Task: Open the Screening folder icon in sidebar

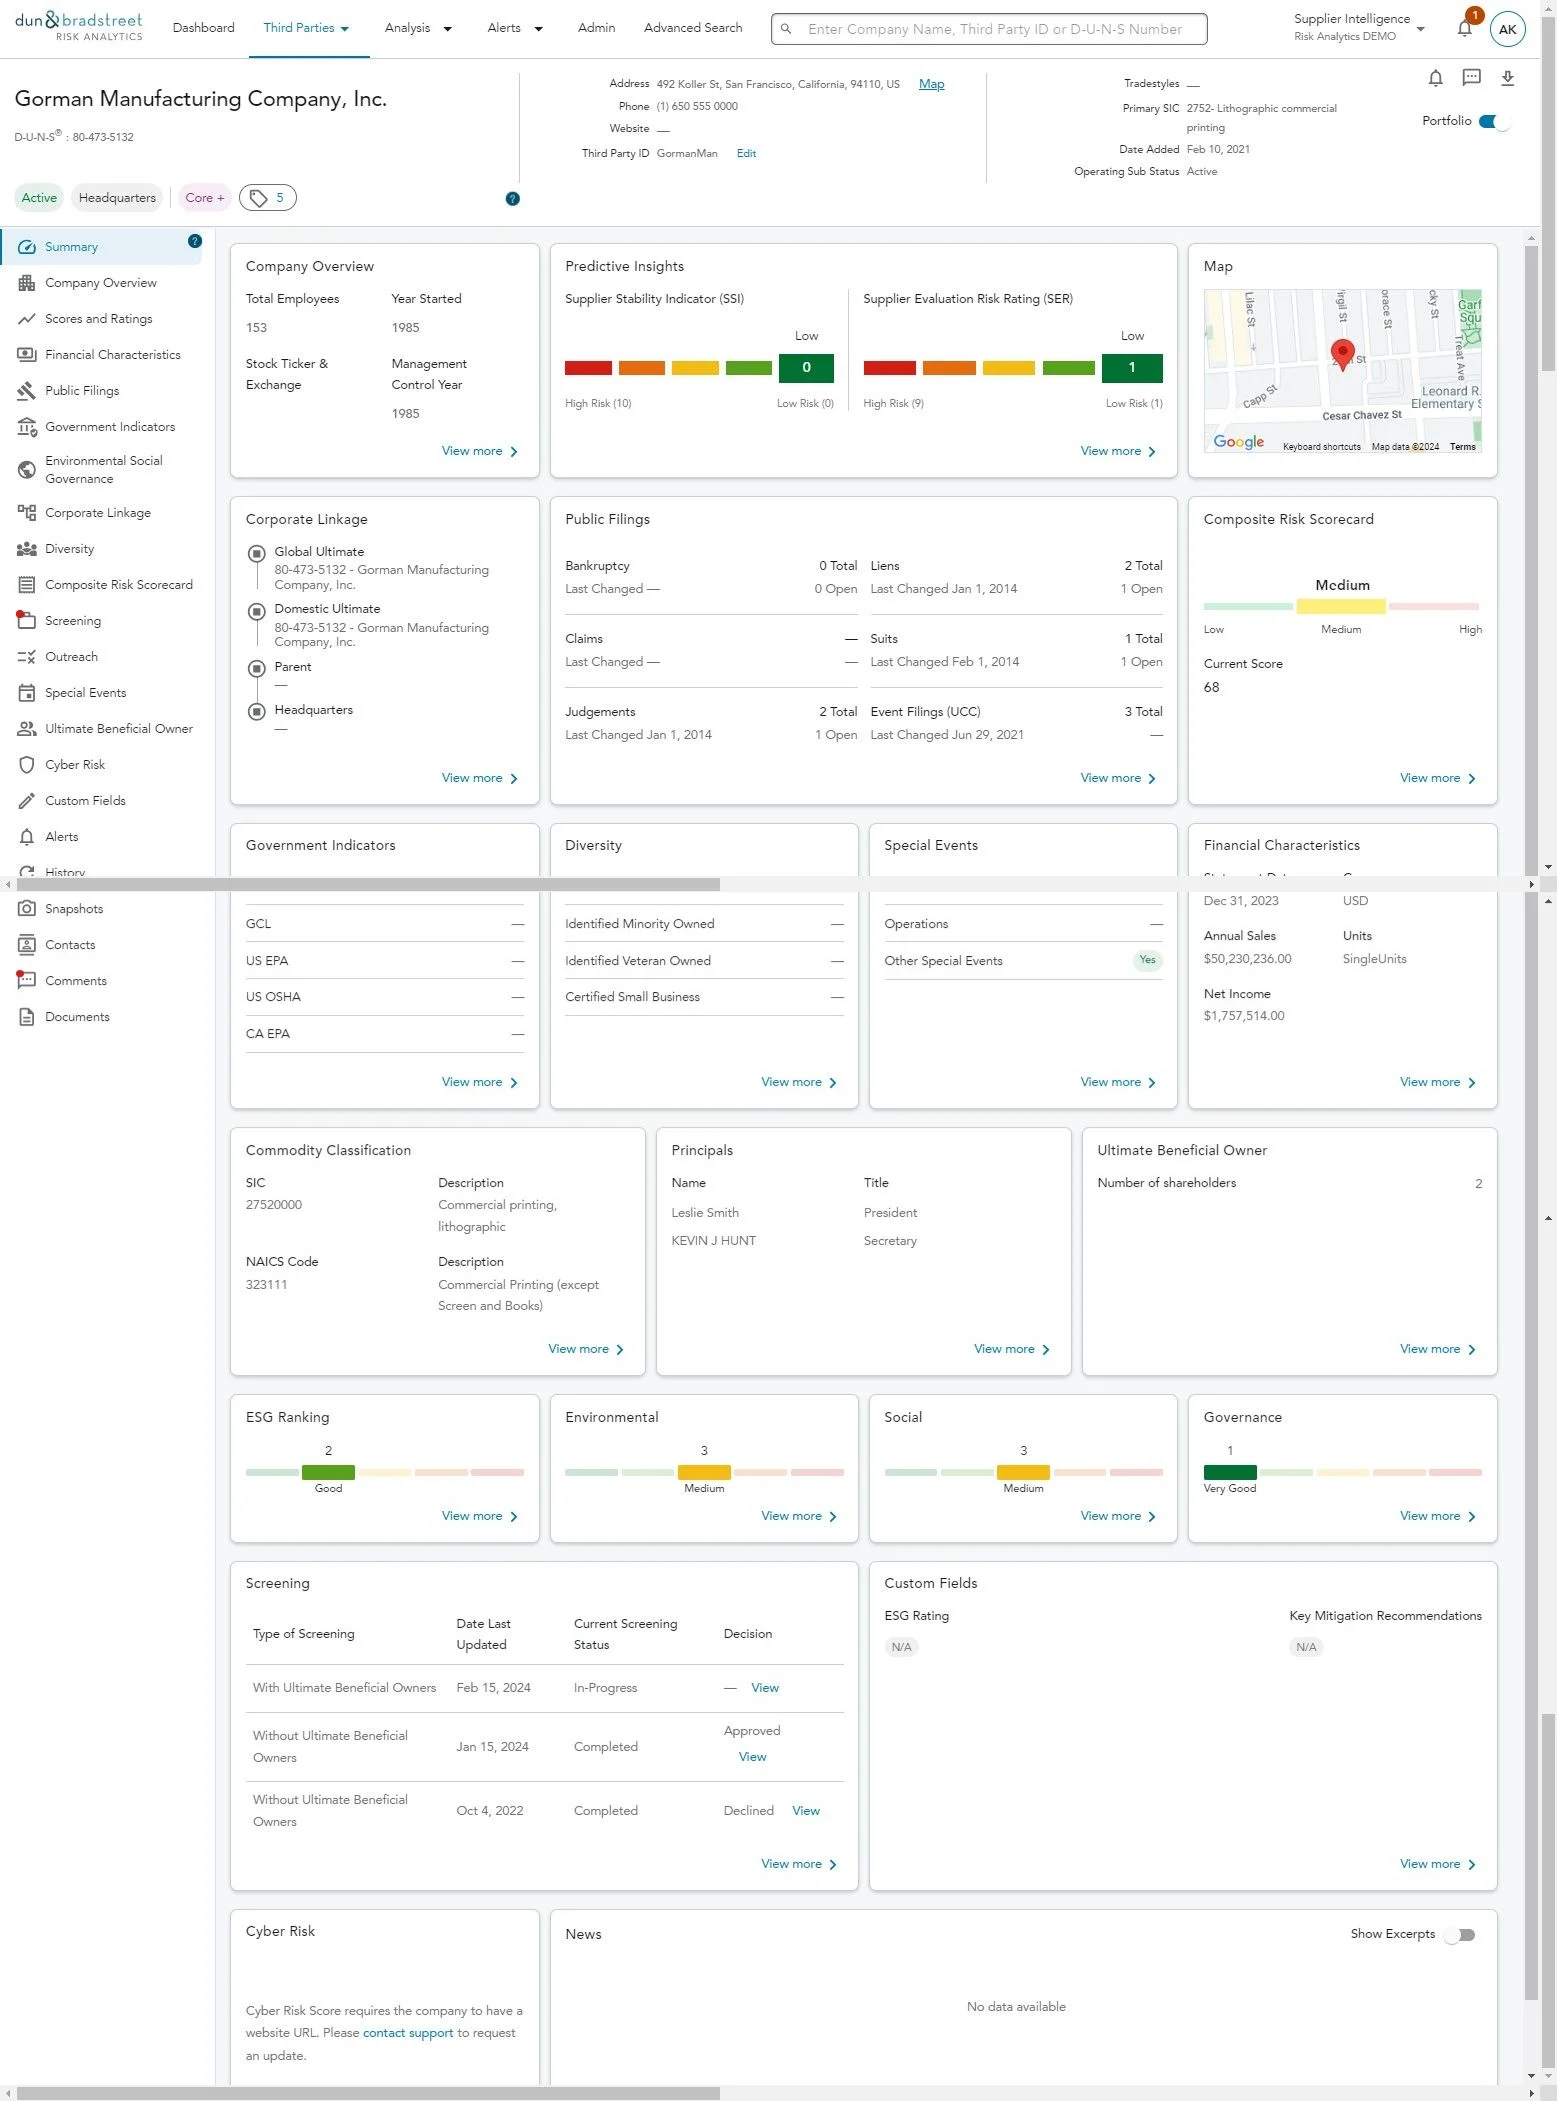Action: pyautogui.click(x=27, y=621)
